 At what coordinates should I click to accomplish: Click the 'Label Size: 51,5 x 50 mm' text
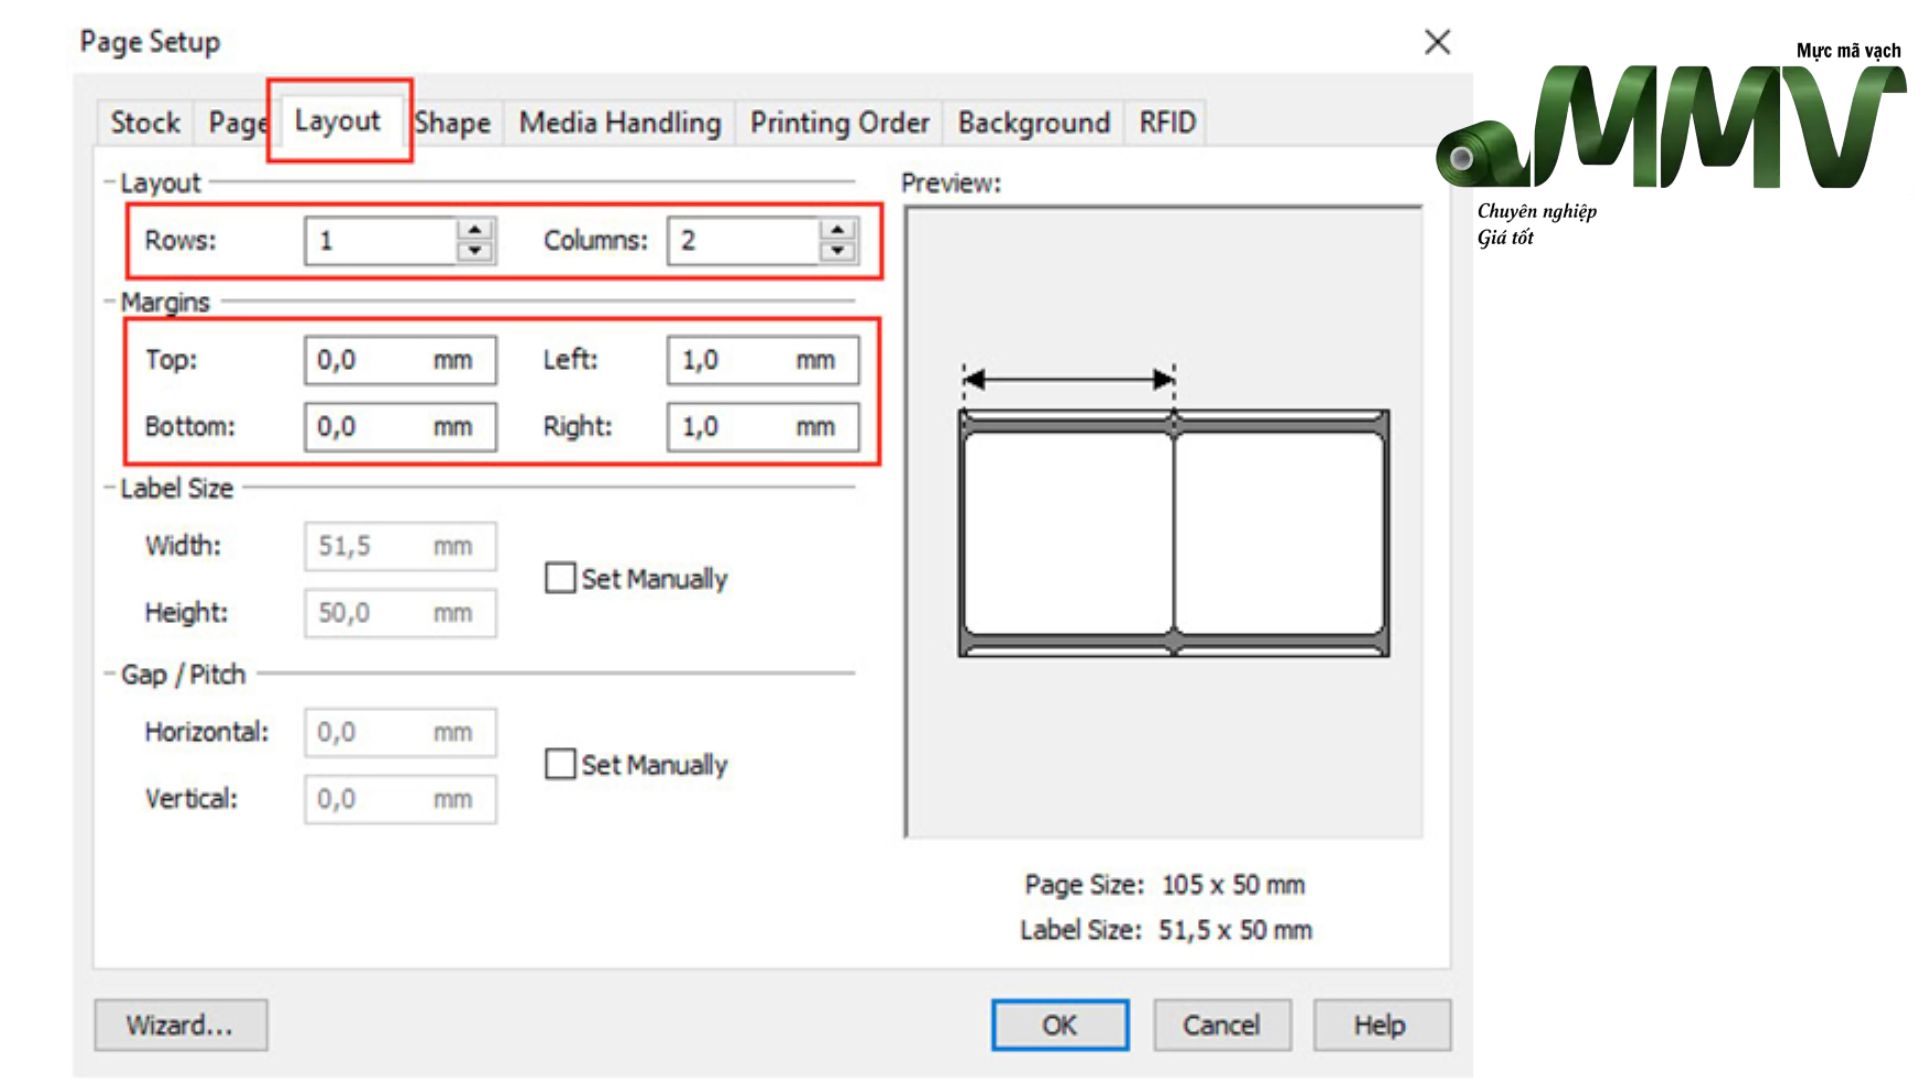(1165, 930)
